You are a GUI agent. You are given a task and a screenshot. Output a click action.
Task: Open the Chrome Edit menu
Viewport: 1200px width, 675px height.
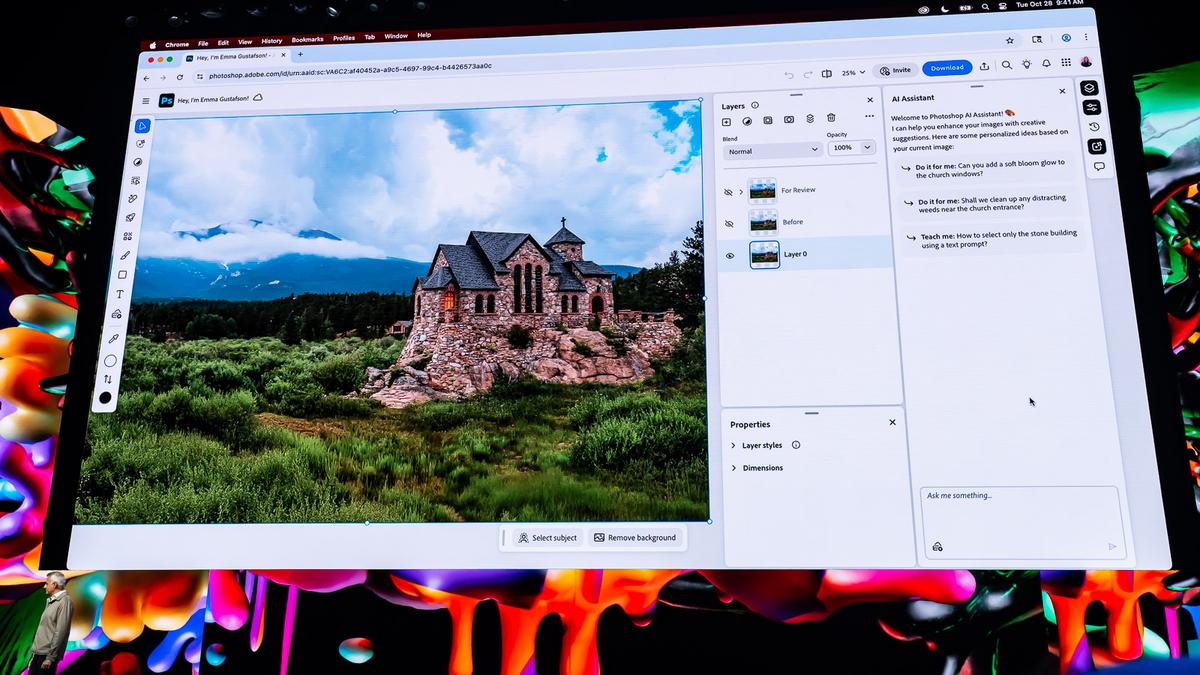223,43
